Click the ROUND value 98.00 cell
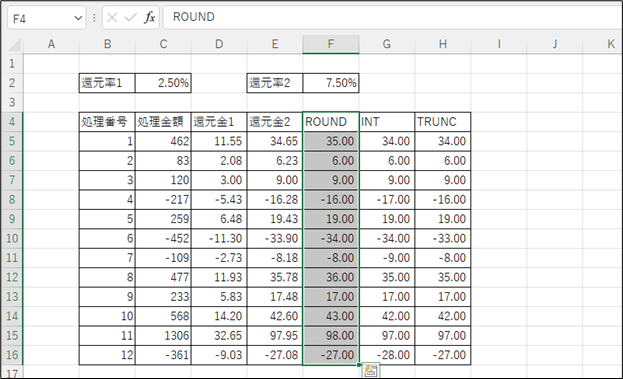This screenshot has height=379, width=623. (x=331, y=336)
